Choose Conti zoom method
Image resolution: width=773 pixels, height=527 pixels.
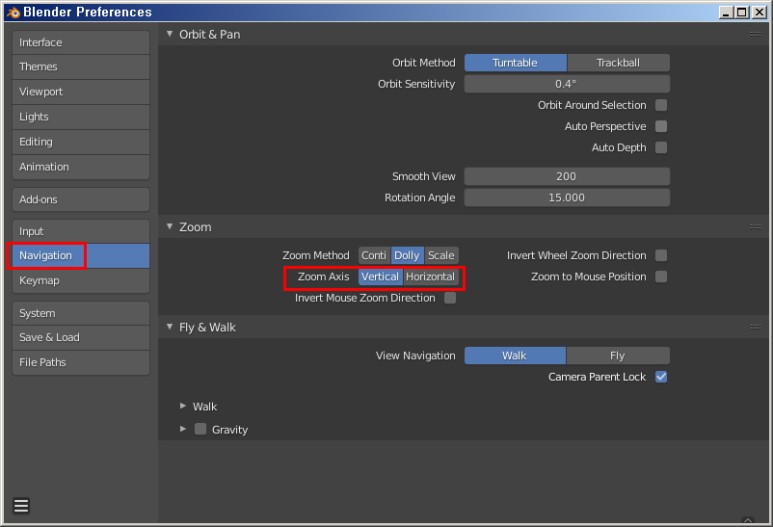pyautogui.click(x=374, y=255)
